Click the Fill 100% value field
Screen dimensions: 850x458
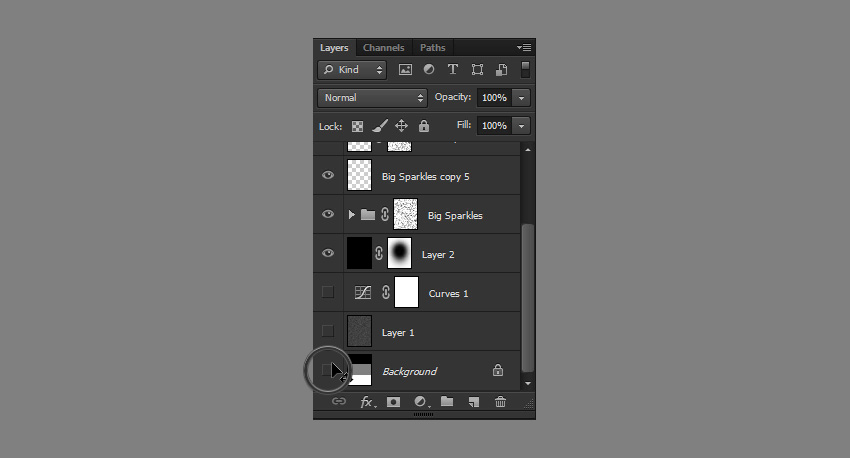(494, 126)
